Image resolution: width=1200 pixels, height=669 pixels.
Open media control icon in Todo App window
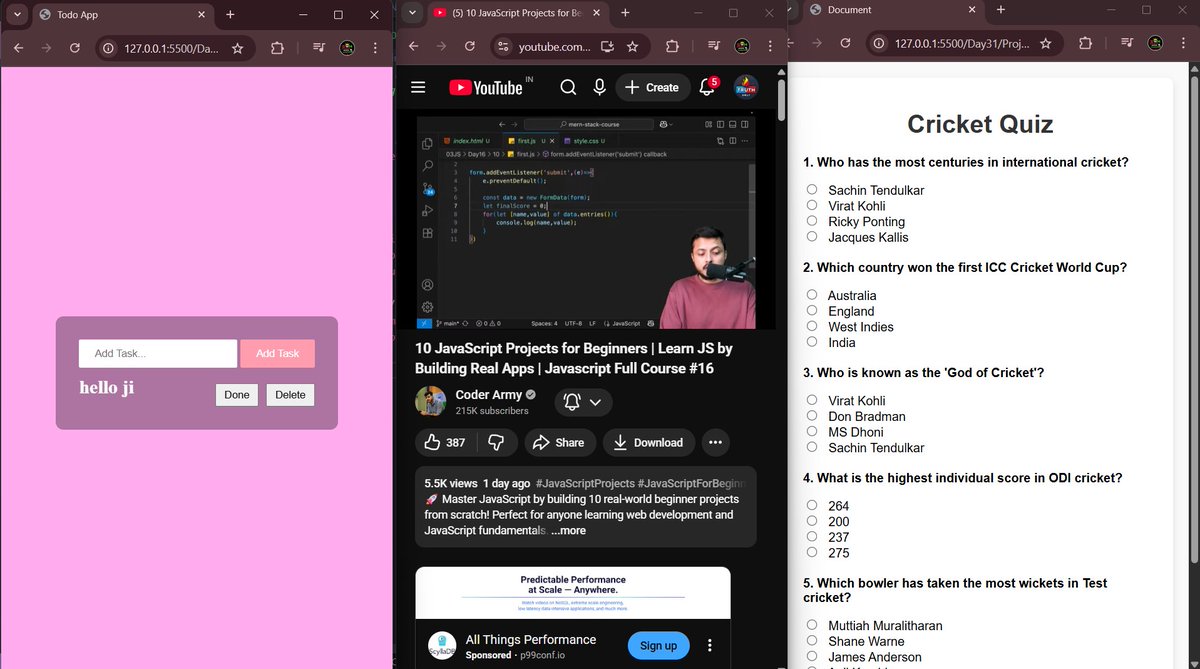point(318,48)
